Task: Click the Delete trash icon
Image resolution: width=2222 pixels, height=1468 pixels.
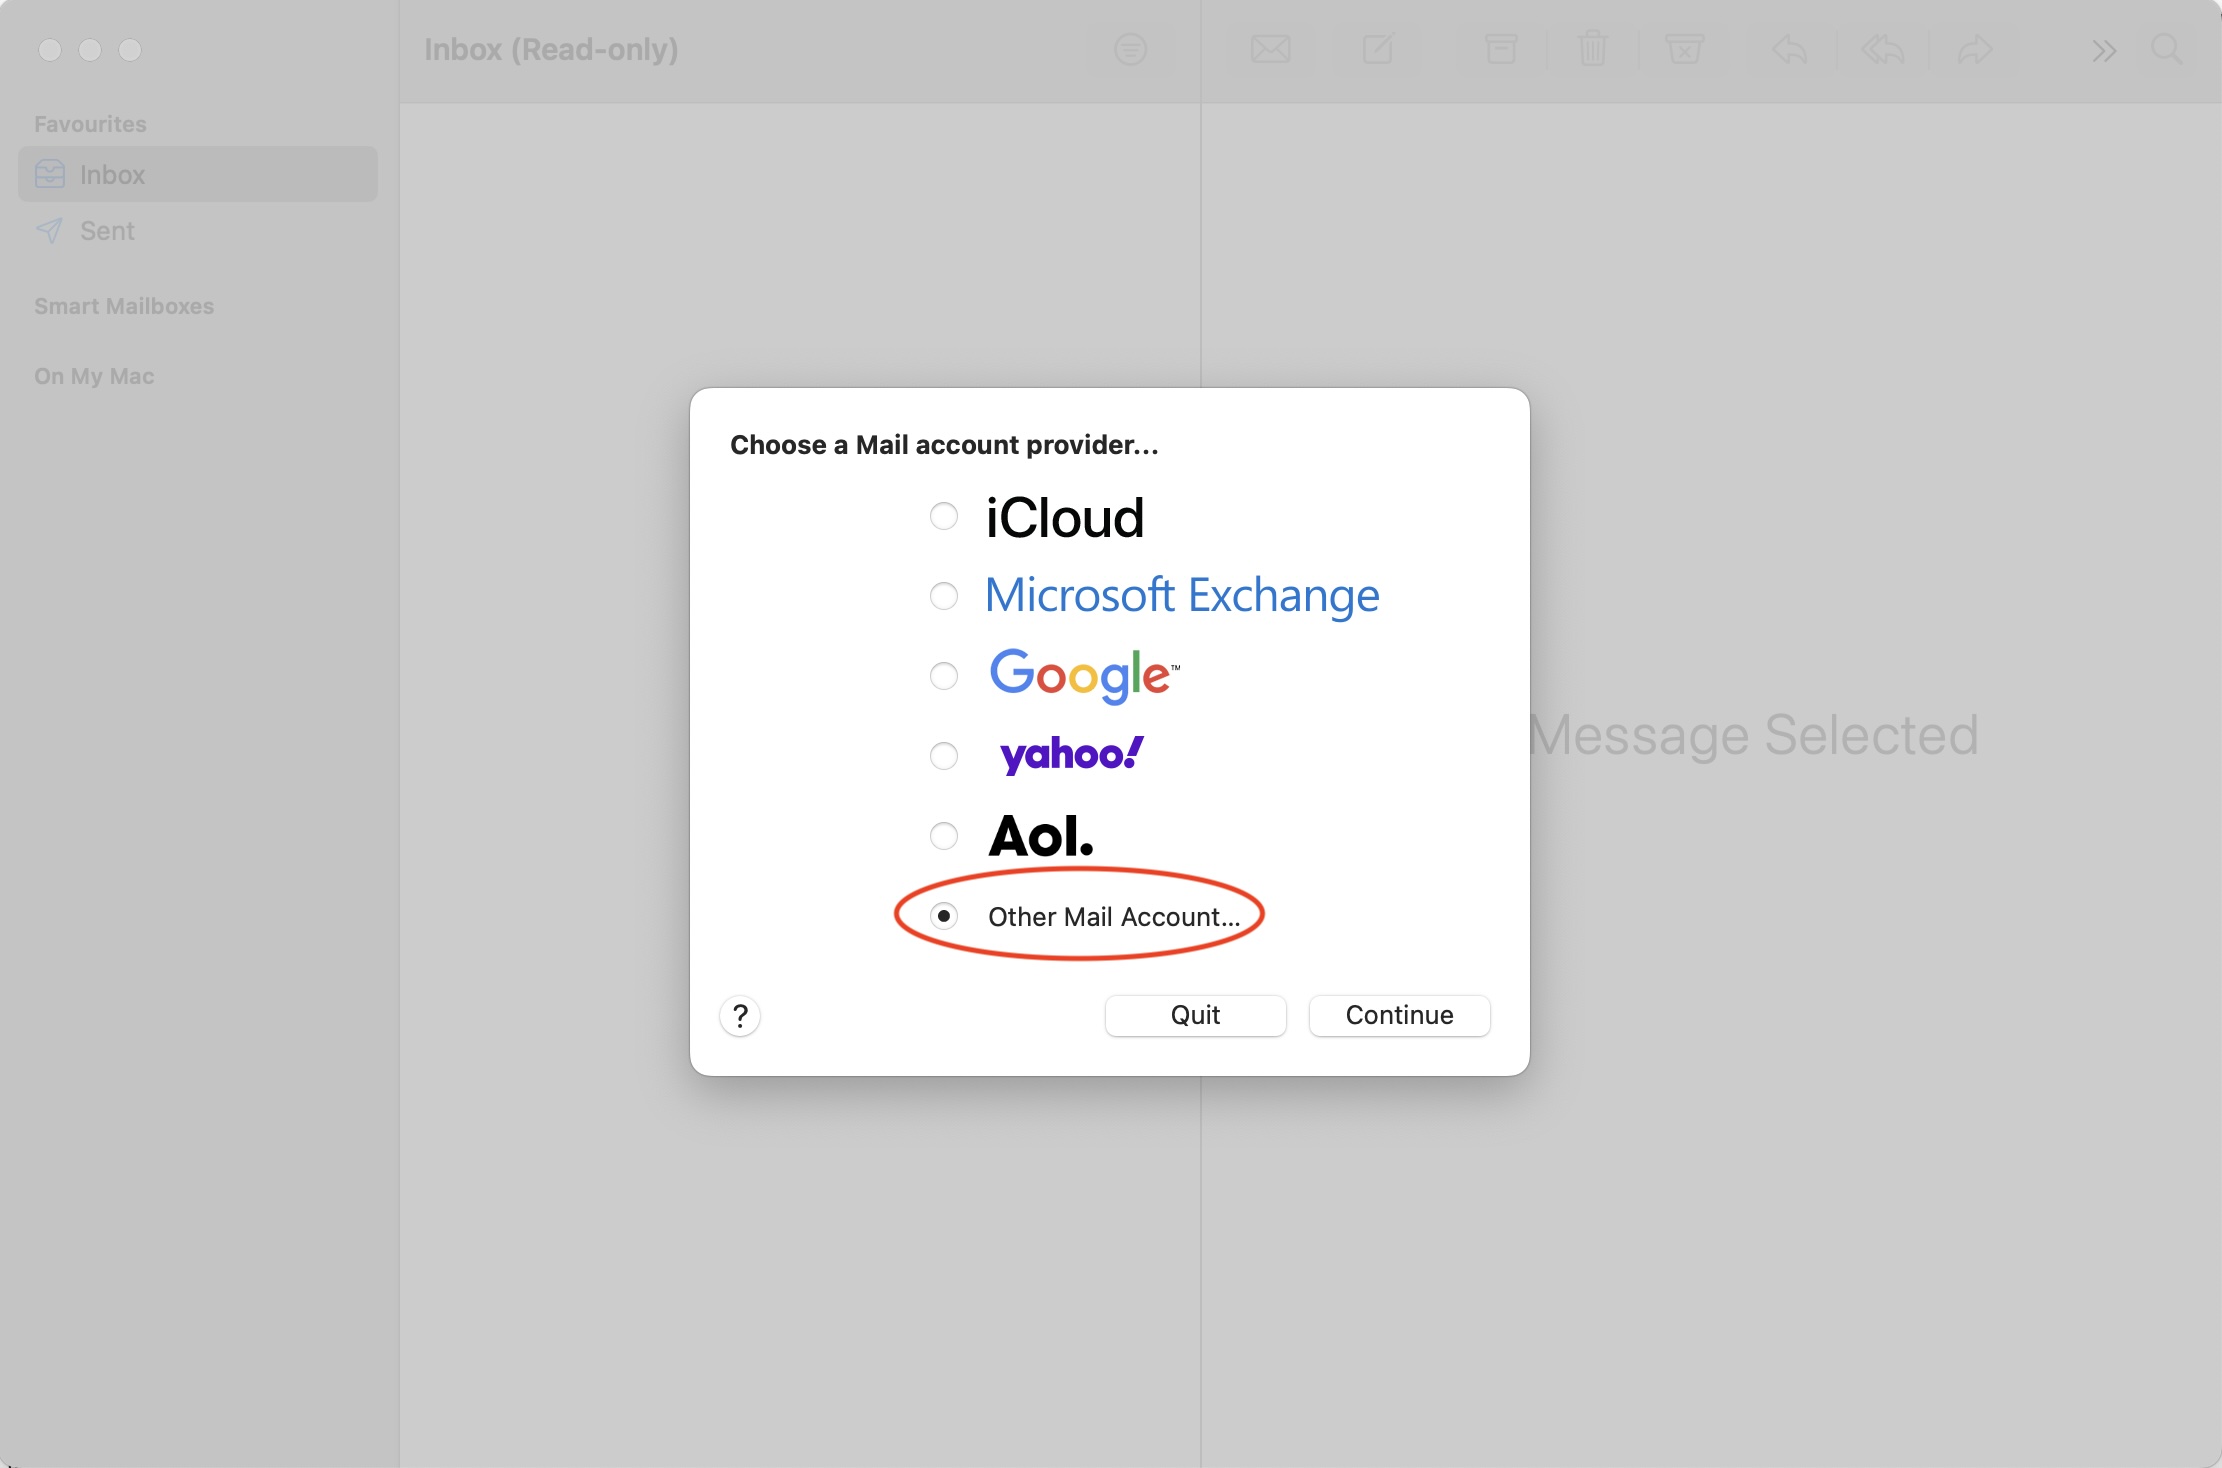Action: tap(1592, 49)
